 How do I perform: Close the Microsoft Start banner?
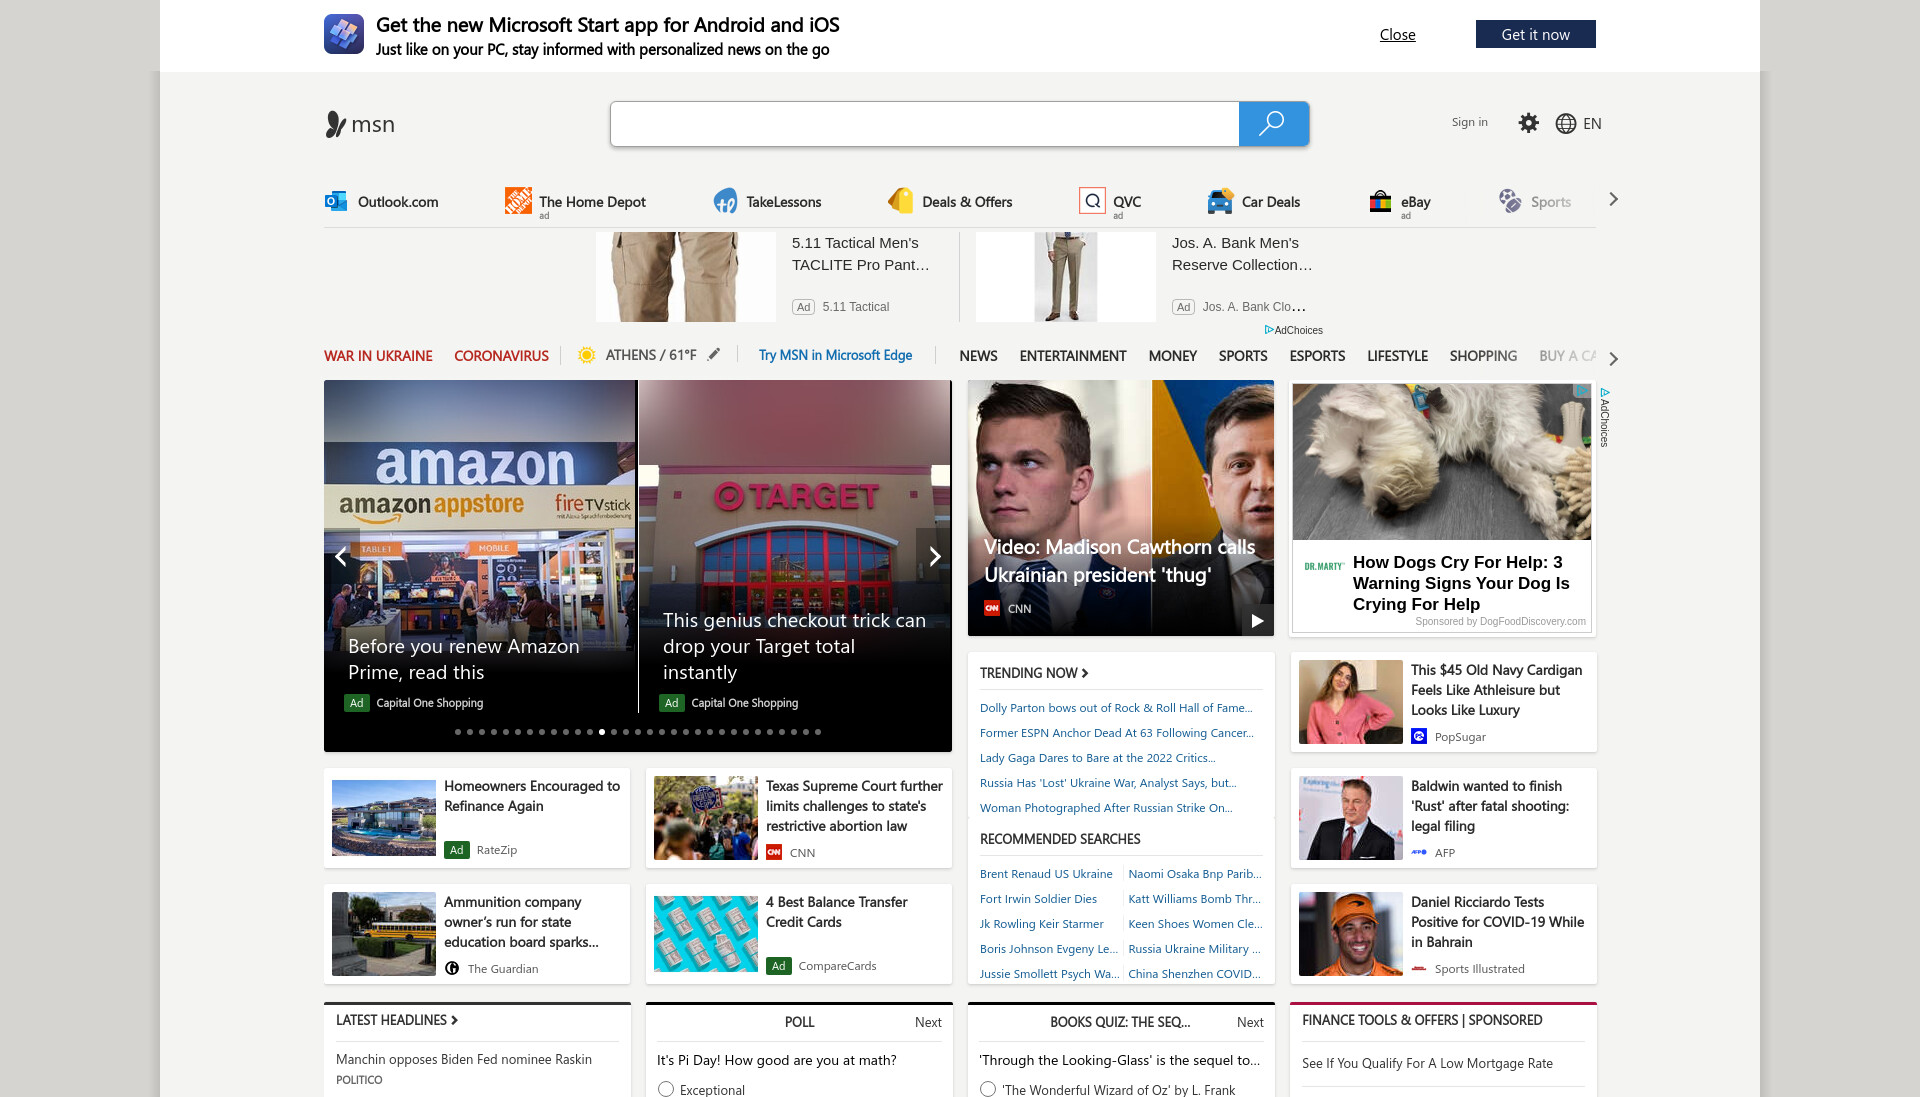tap(1397, 34)
